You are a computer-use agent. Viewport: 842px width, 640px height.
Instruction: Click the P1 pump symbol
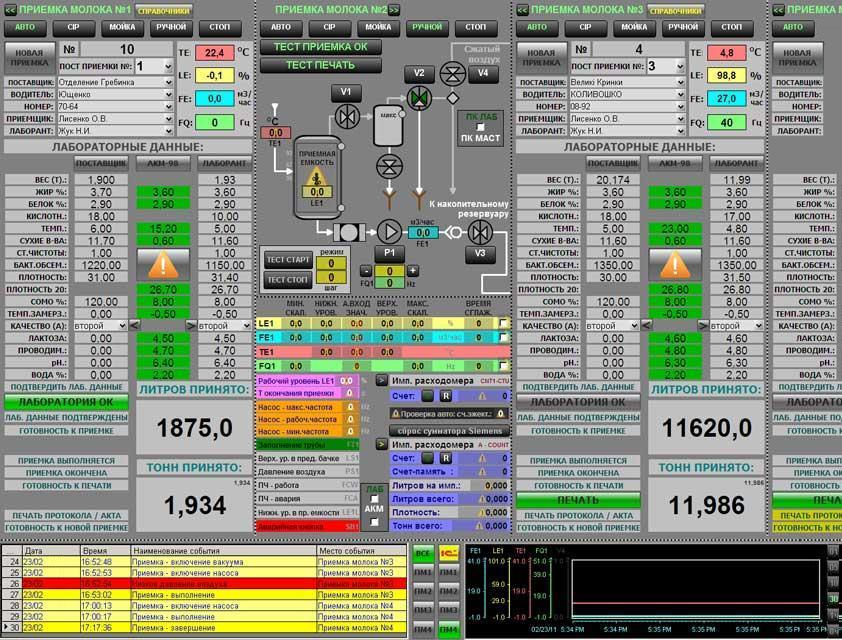click(390, 232)
